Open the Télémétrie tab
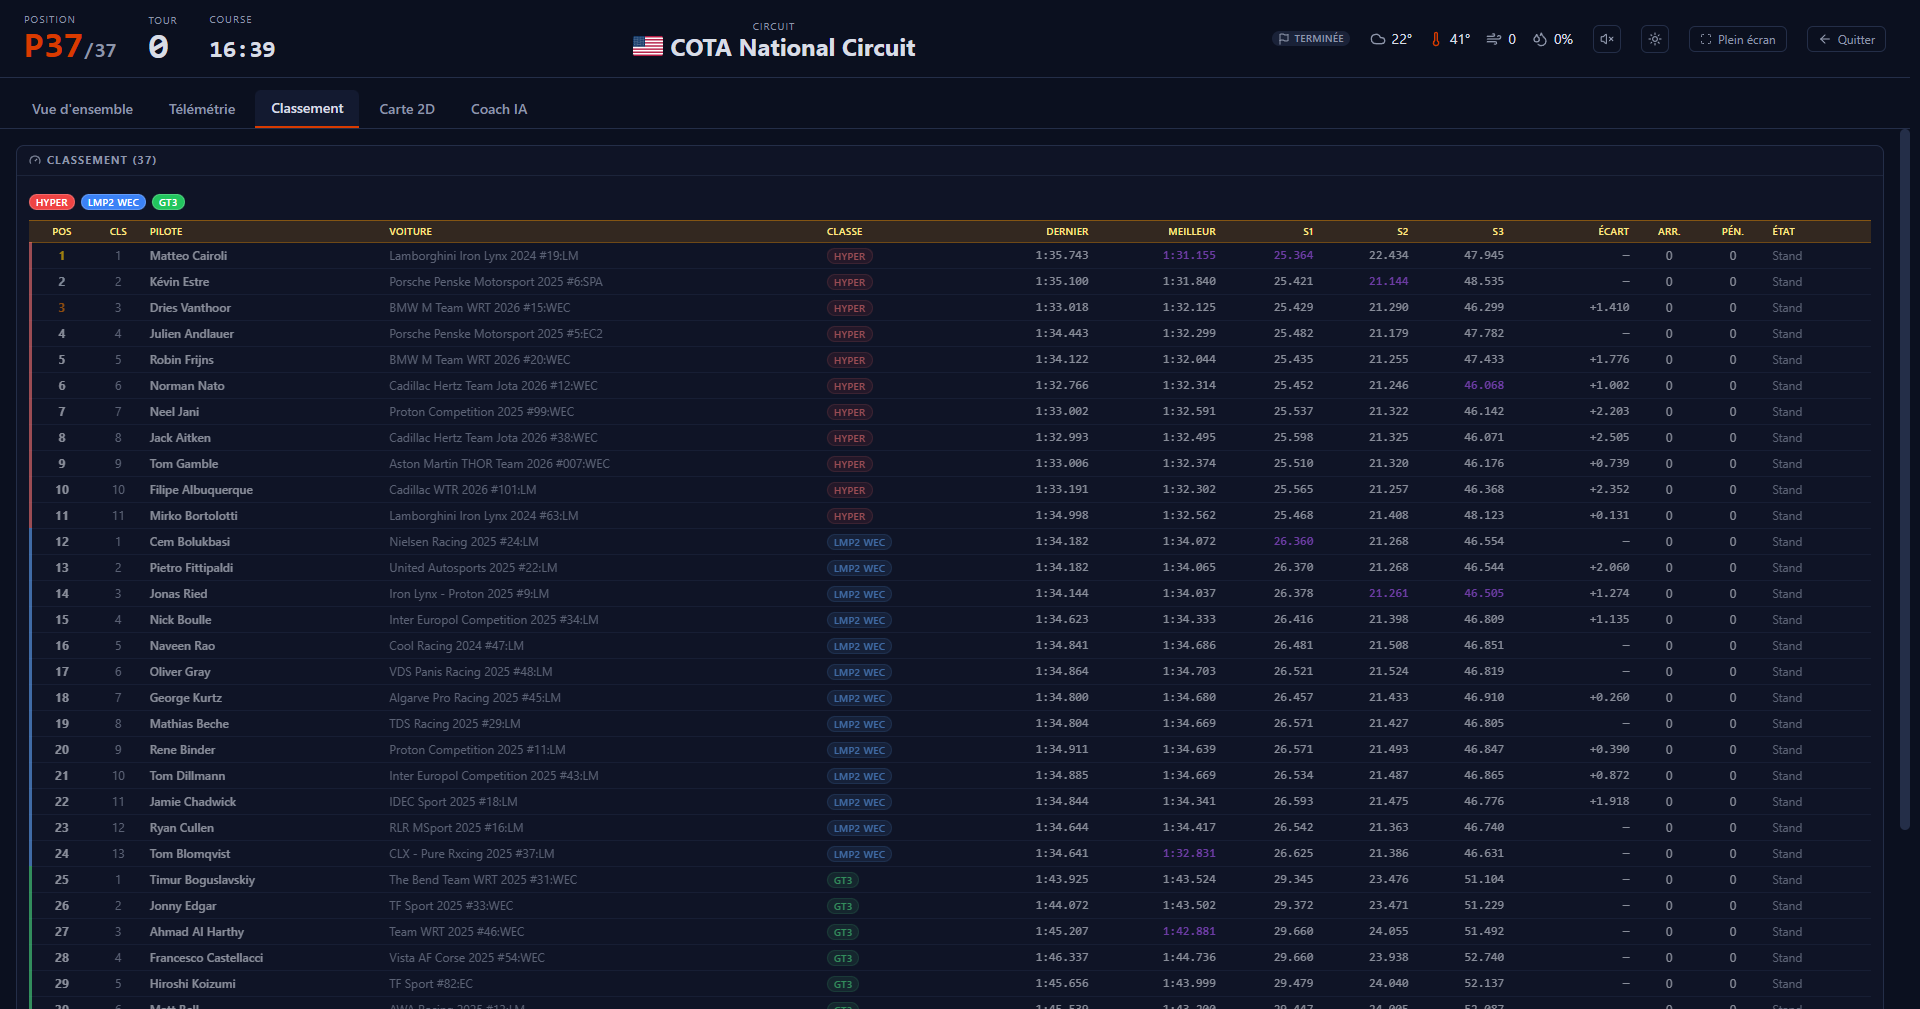Image resolution: width=1920 pixels, height=1009 pixels. (202, 109)
